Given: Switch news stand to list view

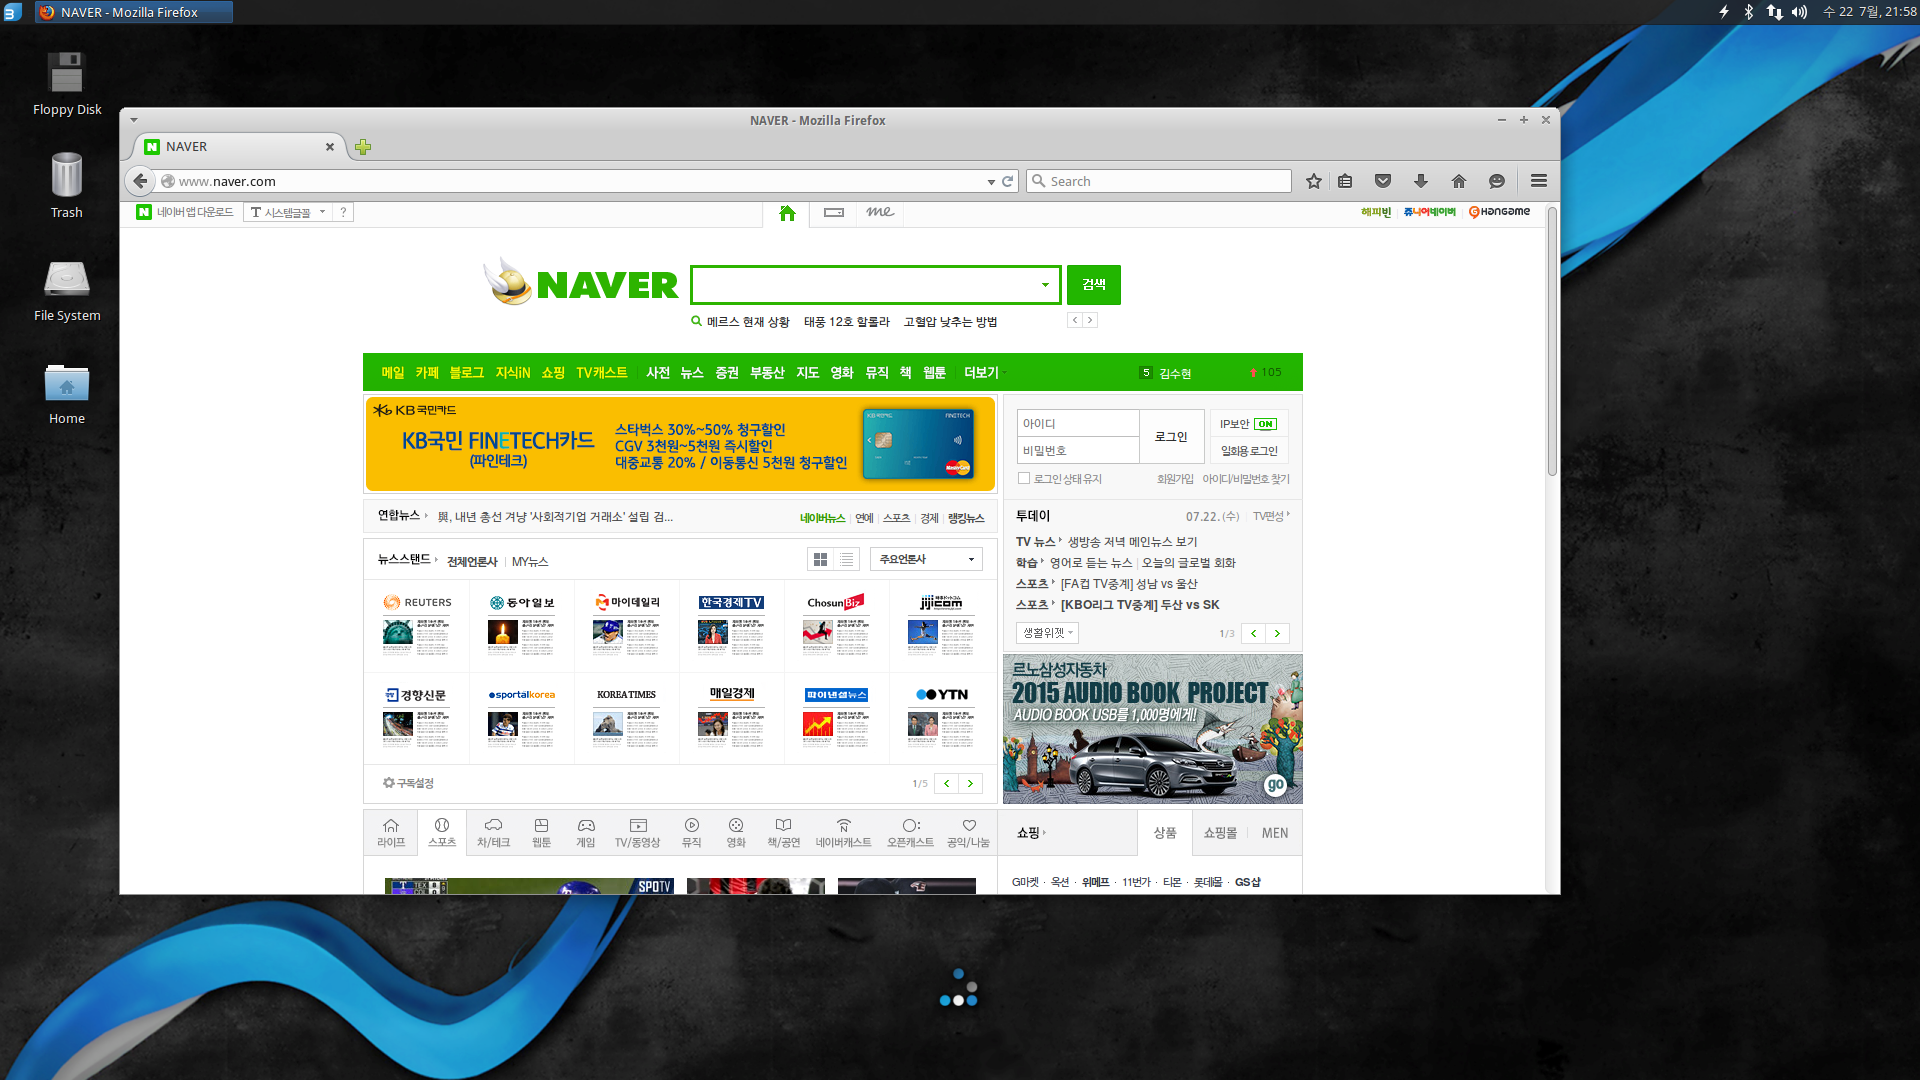Looking at the screenshot, I should tap(847, 560).
